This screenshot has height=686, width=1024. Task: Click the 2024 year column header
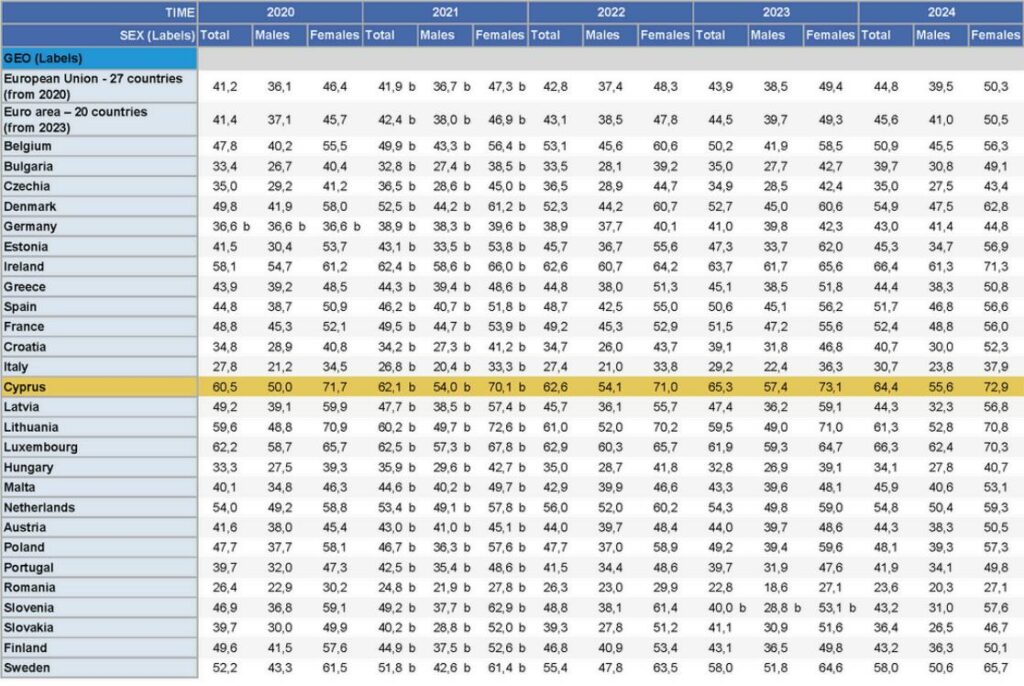pyautogui.click(x=941, y=12)
